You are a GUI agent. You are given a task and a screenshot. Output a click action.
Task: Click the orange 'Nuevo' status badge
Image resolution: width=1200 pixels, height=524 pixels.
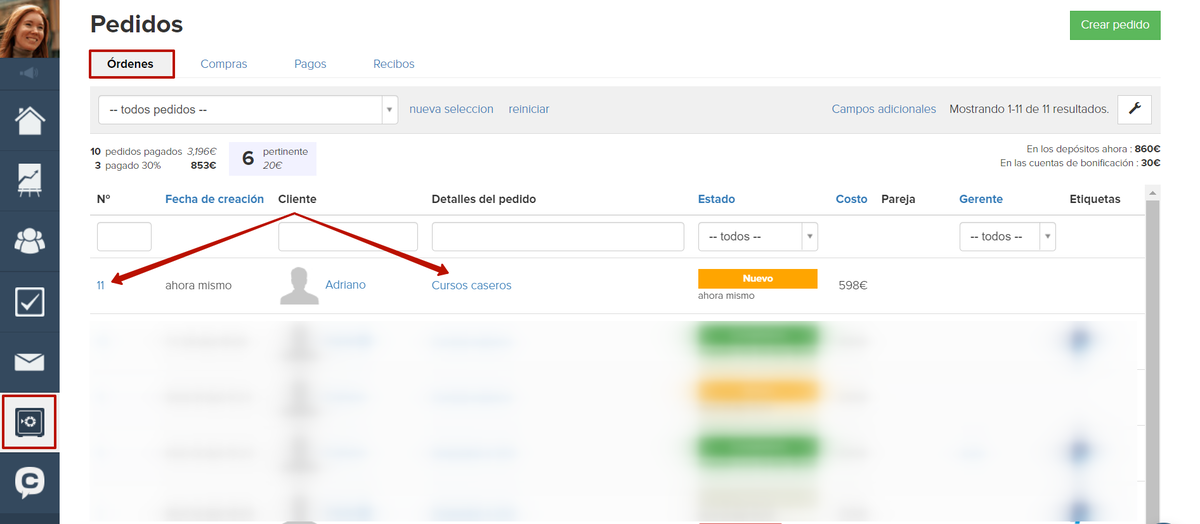coord(758,278)
